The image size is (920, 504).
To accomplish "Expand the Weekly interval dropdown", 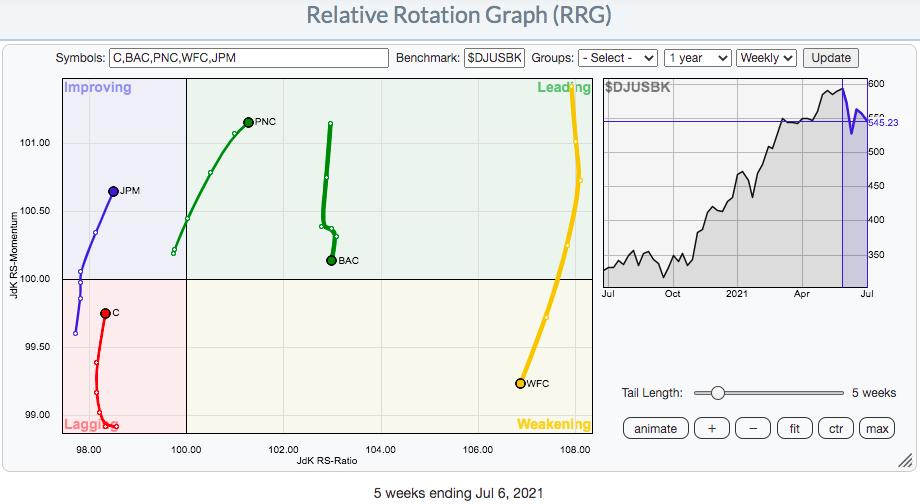I will coord(768,58).
